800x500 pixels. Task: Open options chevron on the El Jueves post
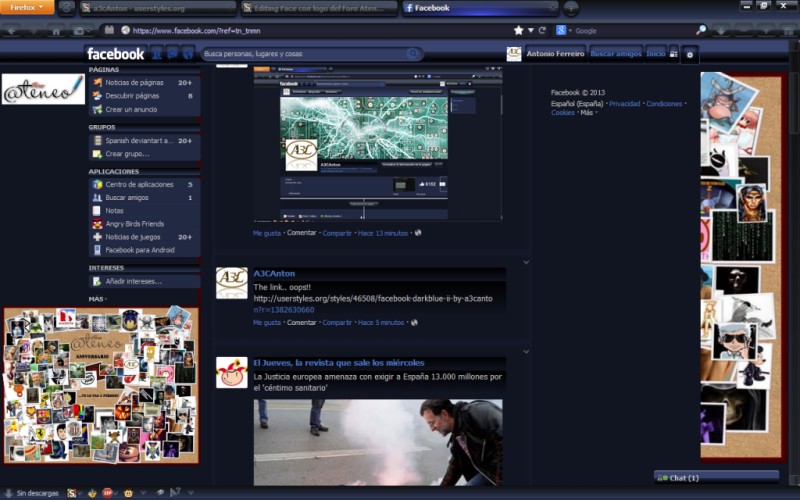[x=526, y=352]
